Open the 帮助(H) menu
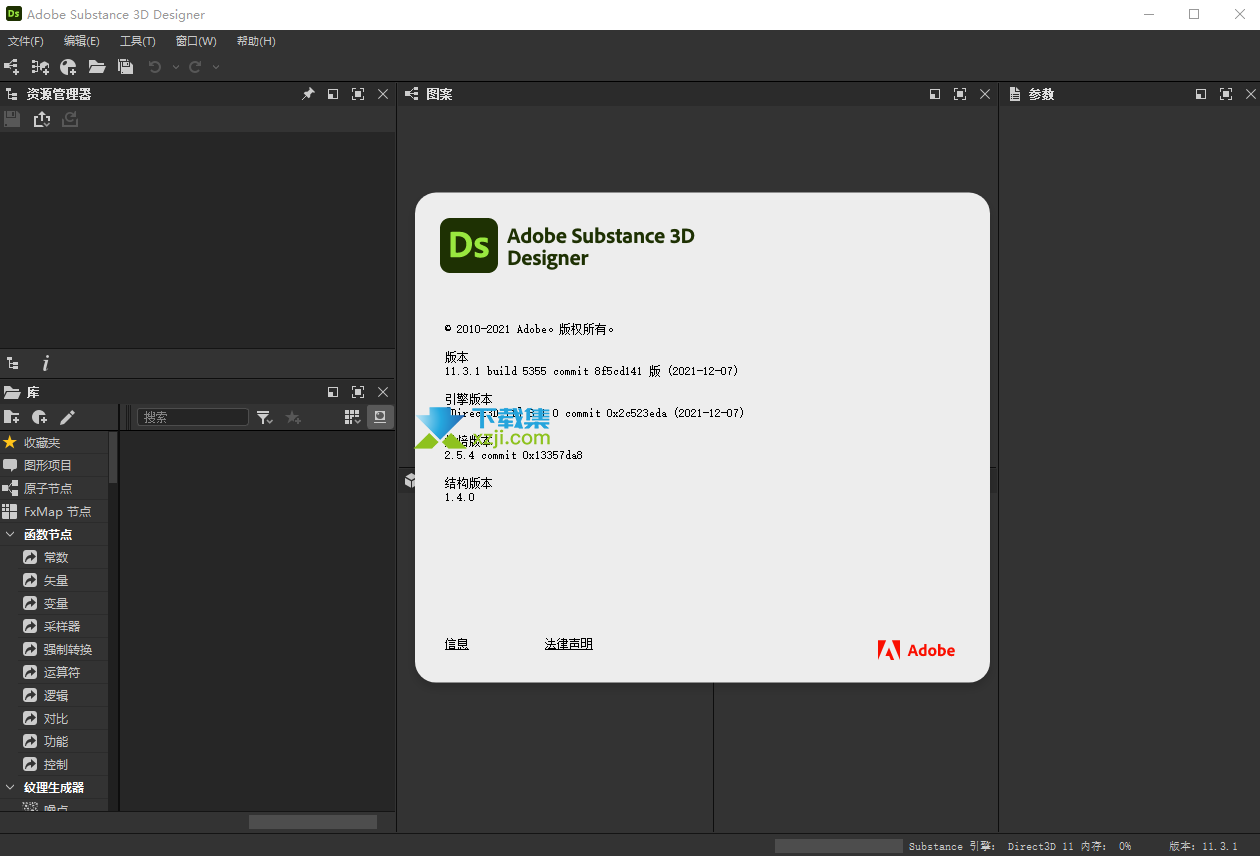Viewport: 1260px width, 856px height. [256, 41]
